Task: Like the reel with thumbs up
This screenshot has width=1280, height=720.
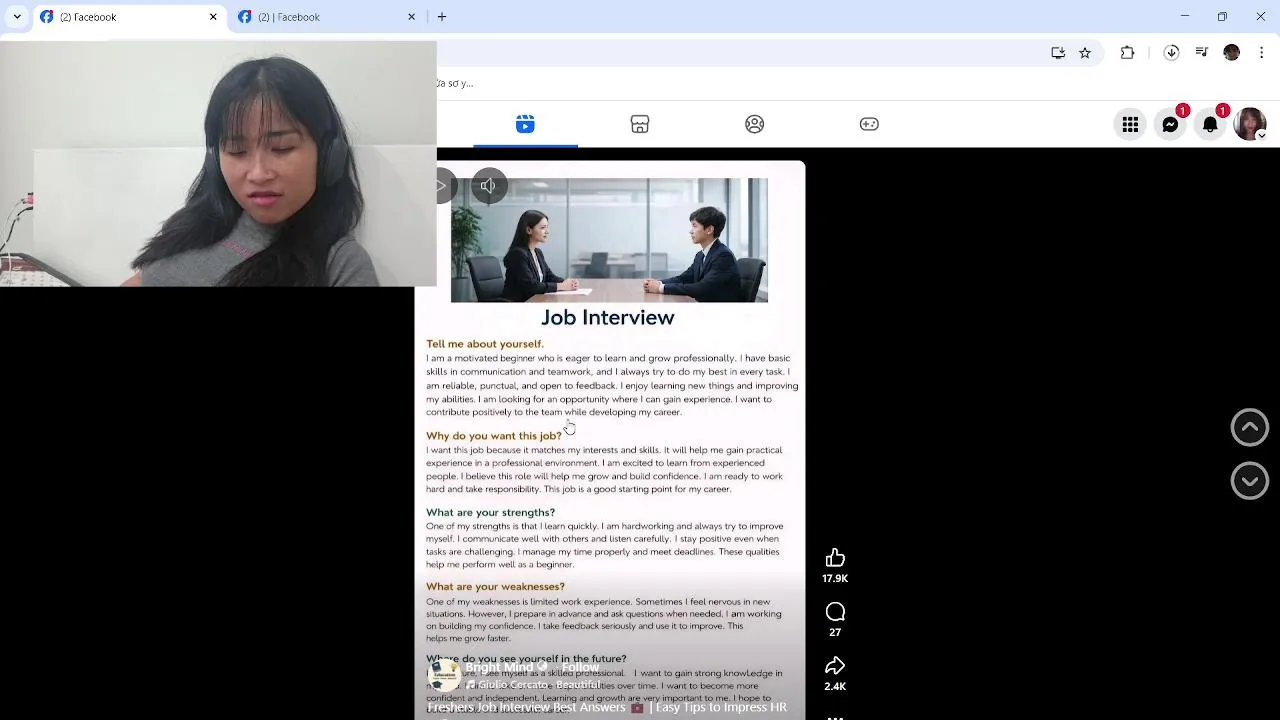Action: (835, 558)
